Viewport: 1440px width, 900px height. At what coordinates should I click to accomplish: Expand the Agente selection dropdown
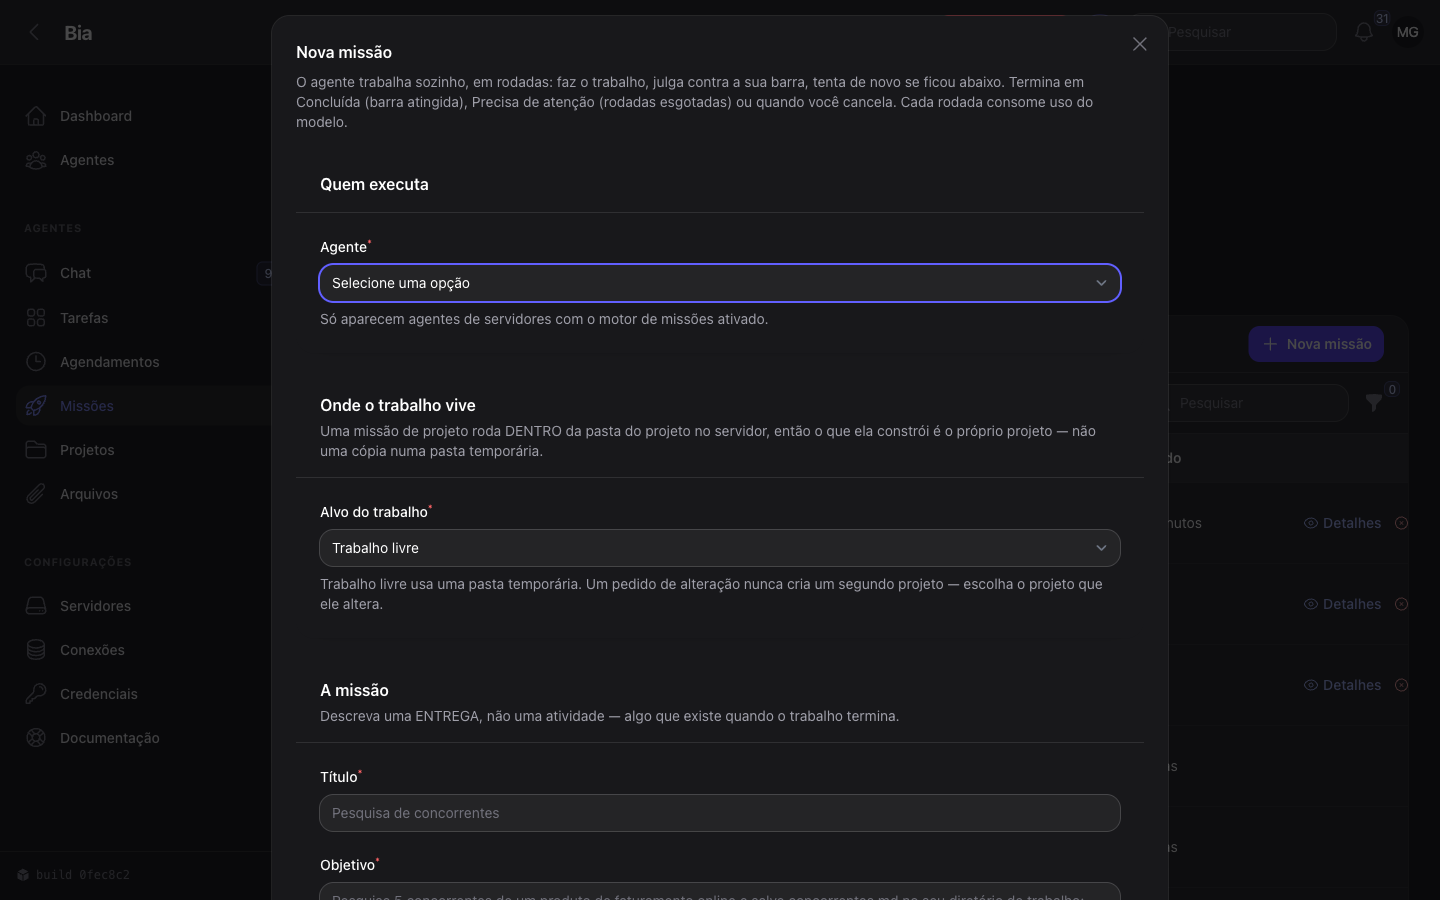(x=720, y=283)
